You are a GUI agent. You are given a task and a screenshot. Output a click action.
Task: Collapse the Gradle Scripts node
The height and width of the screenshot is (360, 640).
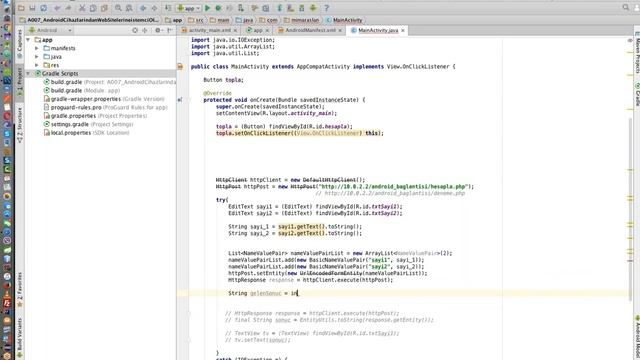(28, 73)
